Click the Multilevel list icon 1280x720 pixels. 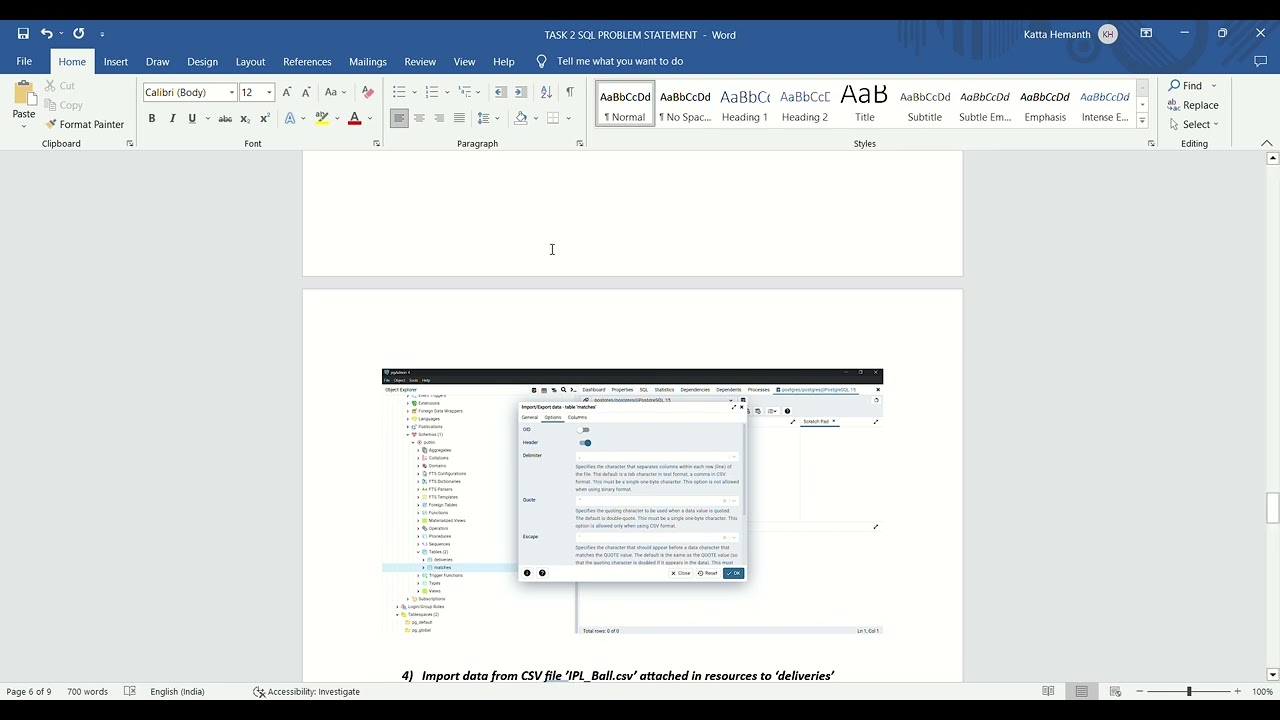click(465, 92)
